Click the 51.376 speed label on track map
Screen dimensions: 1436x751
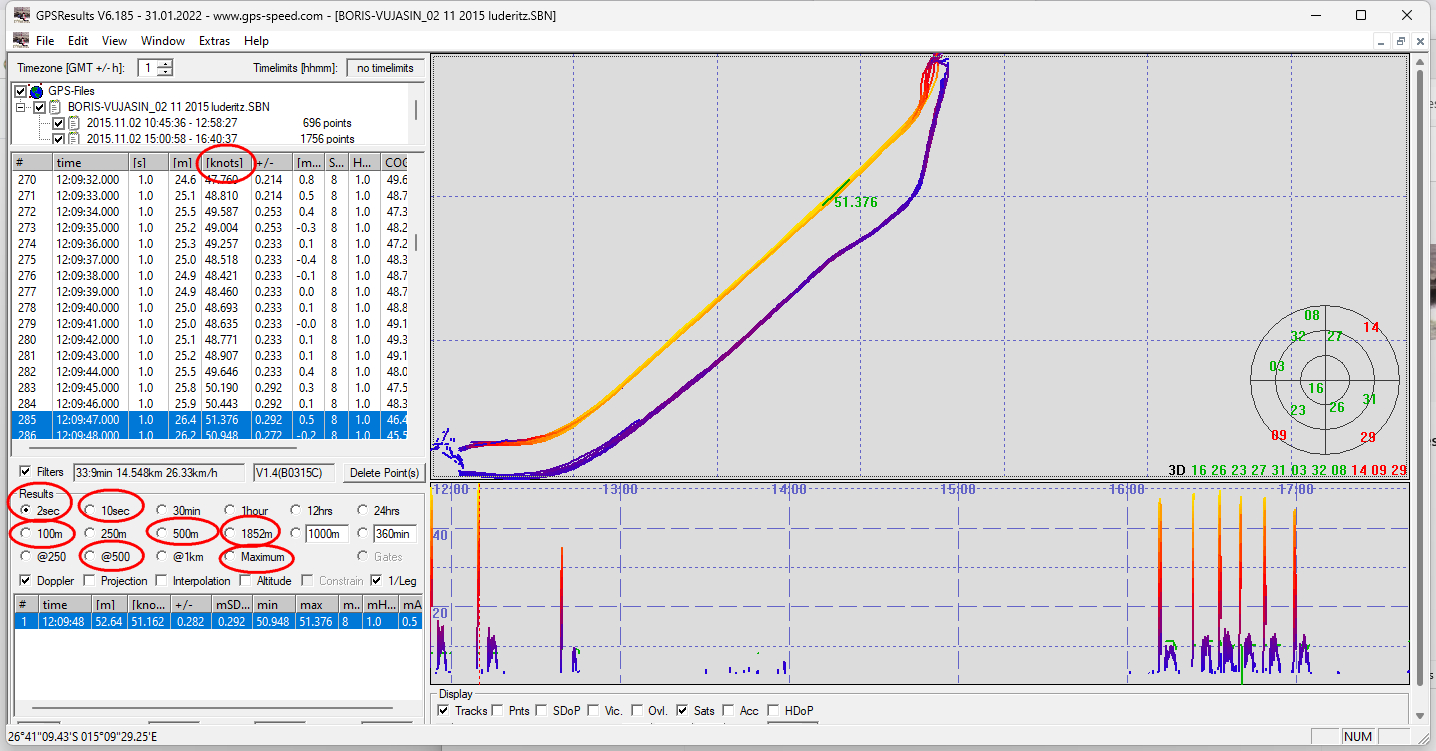(855, 202)
